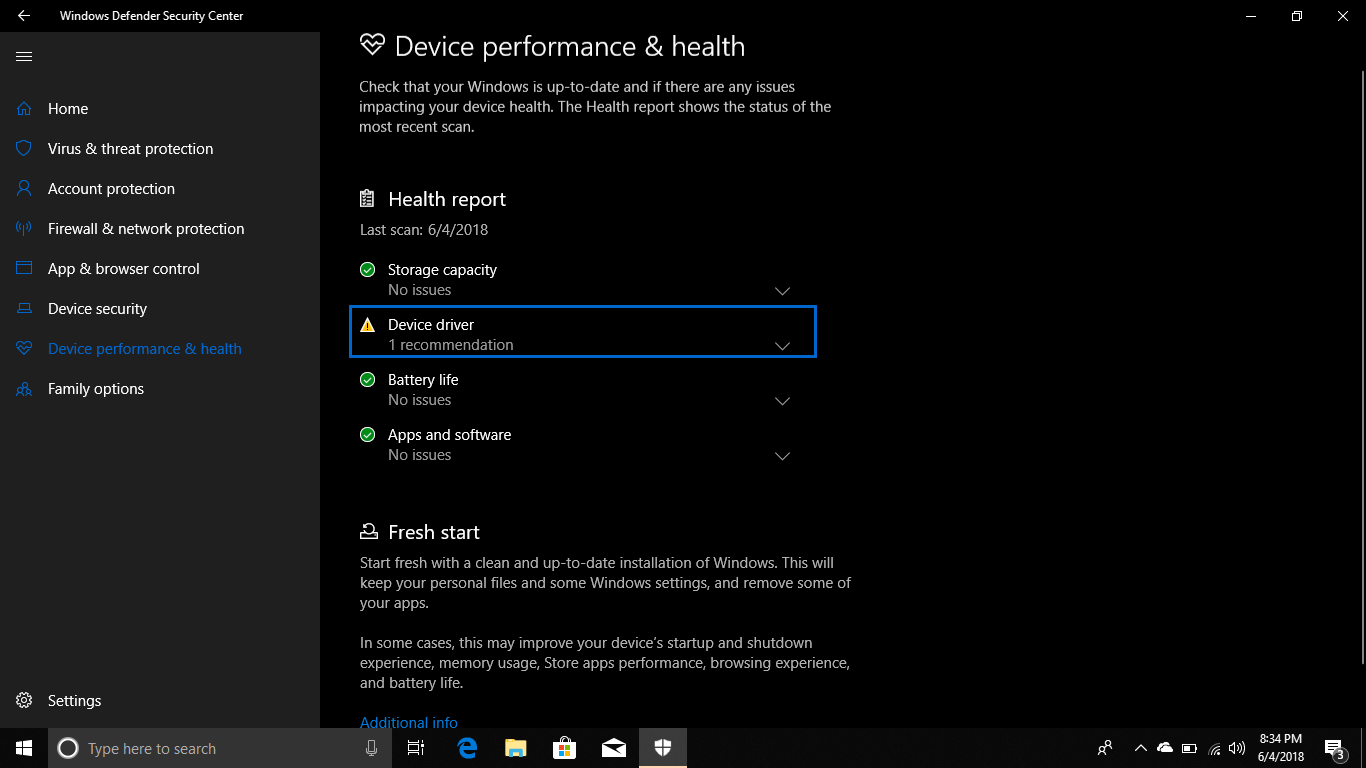Open Virus & threat protection page

tap(160, 149)
